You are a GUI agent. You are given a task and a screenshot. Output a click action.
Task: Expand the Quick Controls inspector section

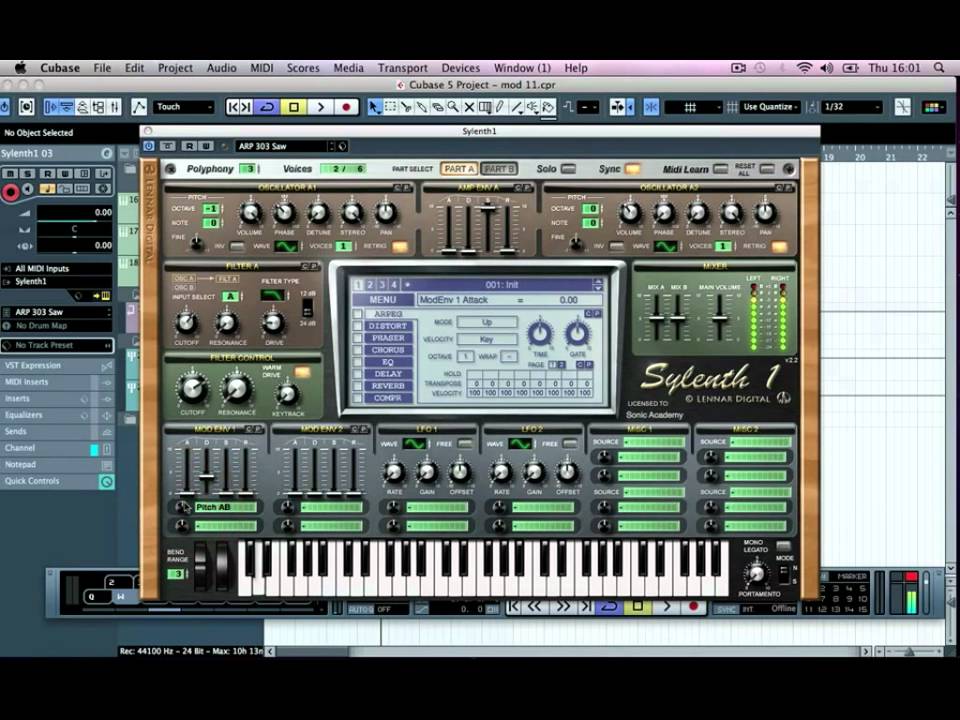(x=57, y=481)
